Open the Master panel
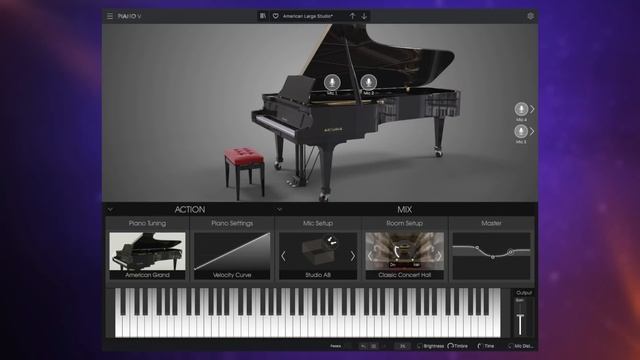This screenshot has width=640, height=360. click(491, 223)
